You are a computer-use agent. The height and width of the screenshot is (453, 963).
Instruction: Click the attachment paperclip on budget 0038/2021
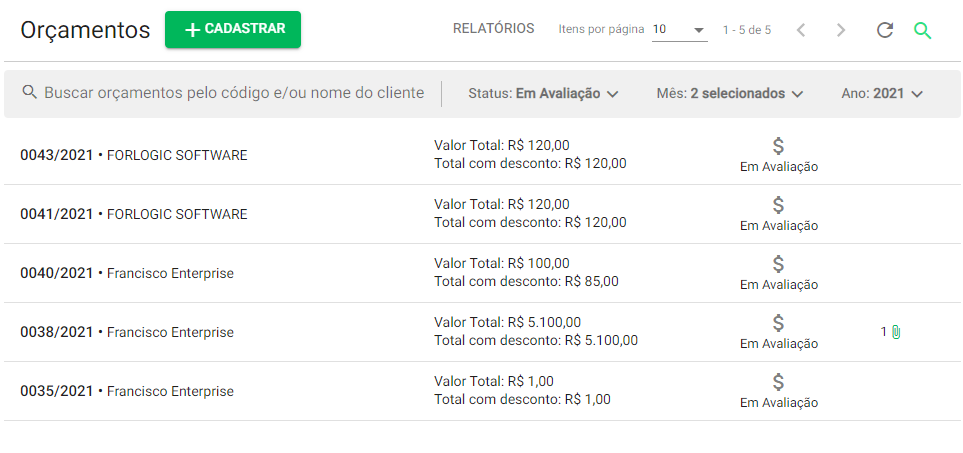896,332
